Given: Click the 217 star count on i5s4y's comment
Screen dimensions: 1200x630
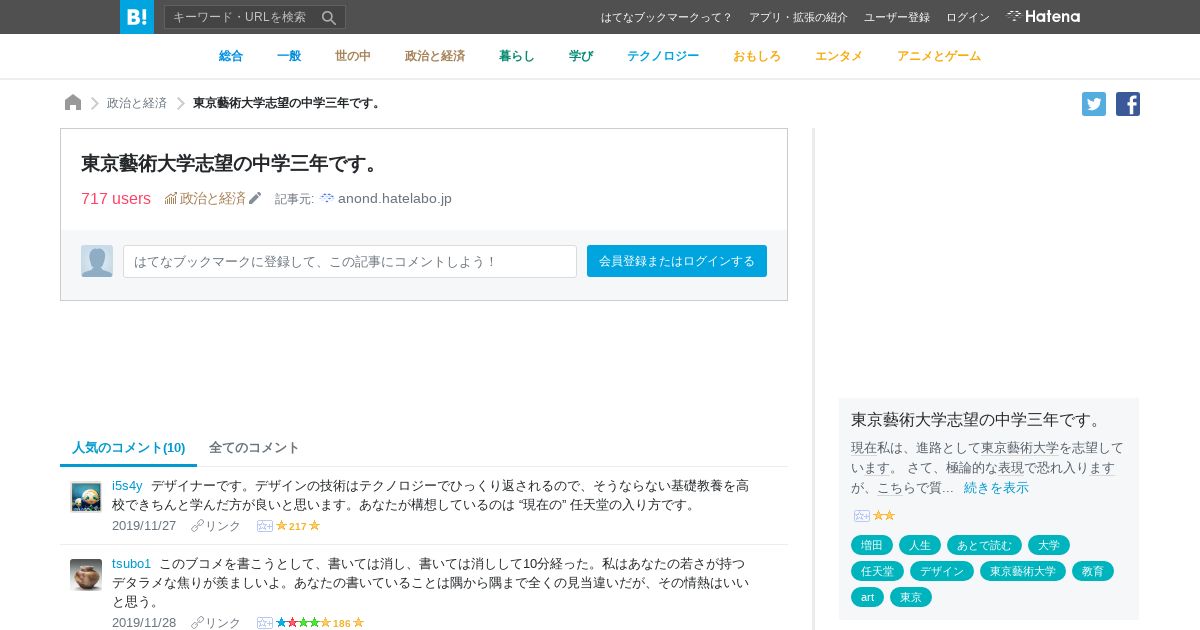Looking at the screenshot, I should (298, 526).
